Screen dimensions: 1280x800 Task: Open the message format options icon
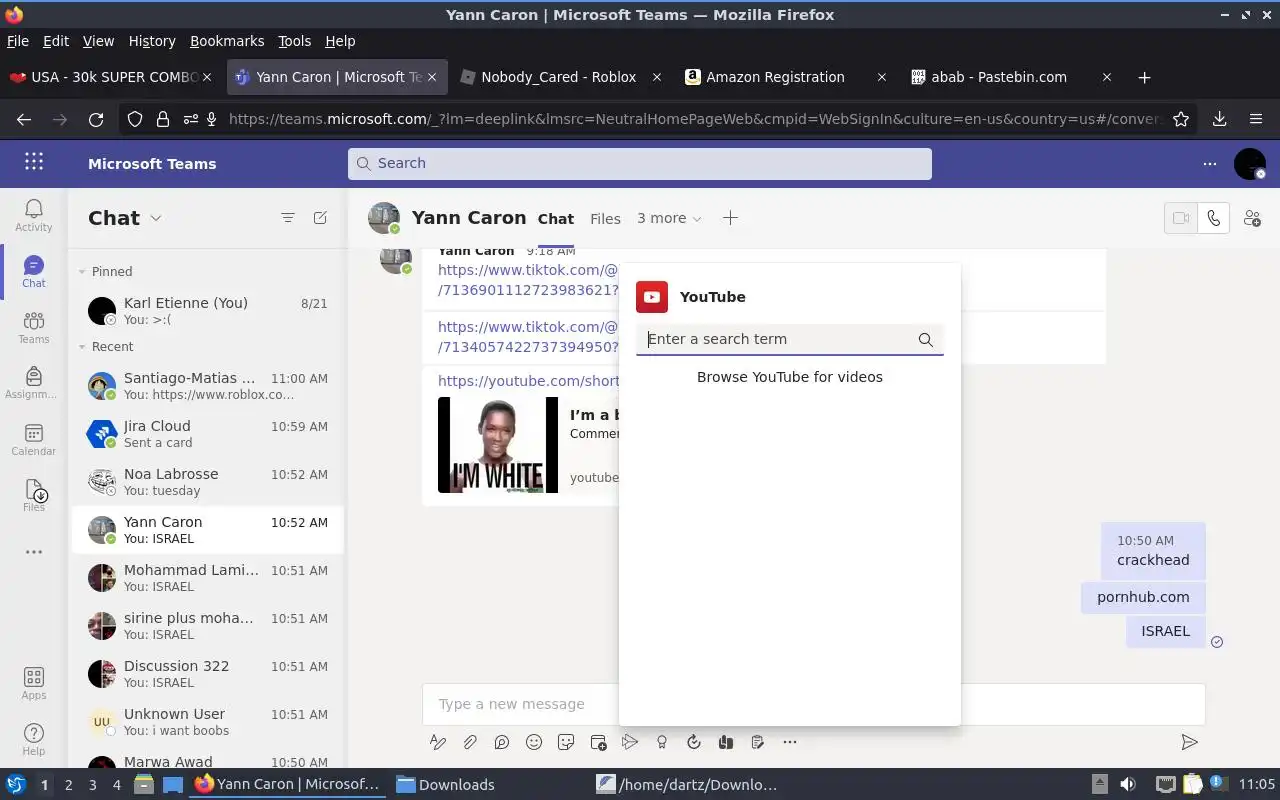[437, 742]
